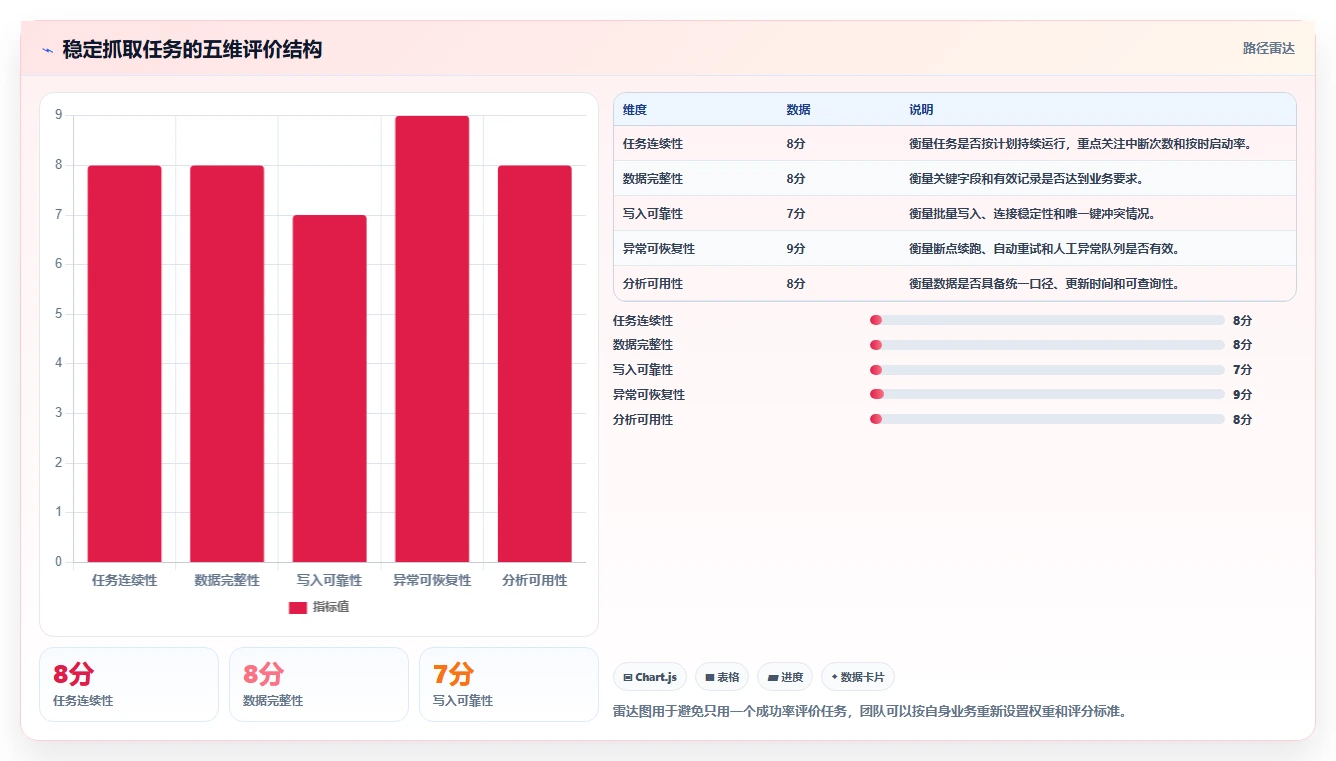Screen dimensions: 1336x761
Task: Click the 异常可恢复性 bar in chart
Action: tap(432, 339)
